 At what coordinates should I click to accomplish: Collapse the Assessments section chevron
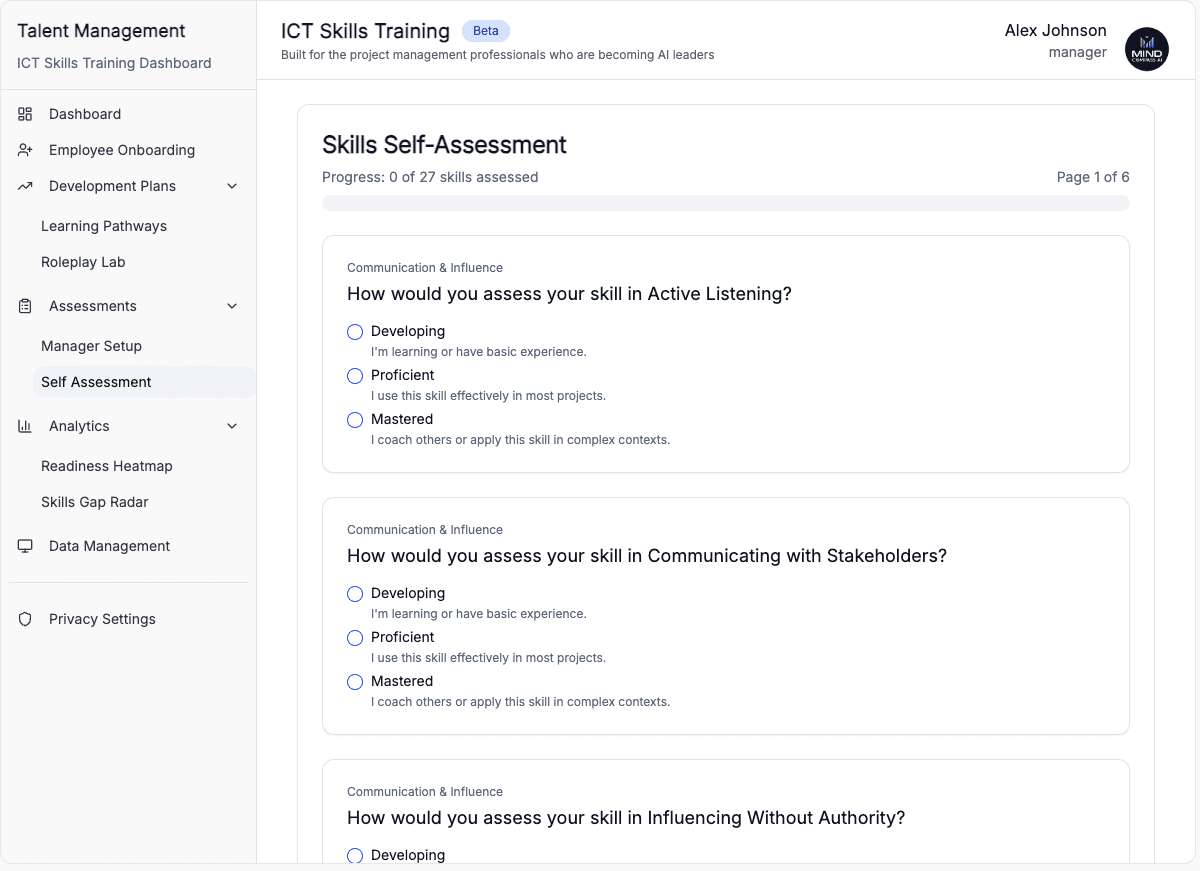coord(232,306)
